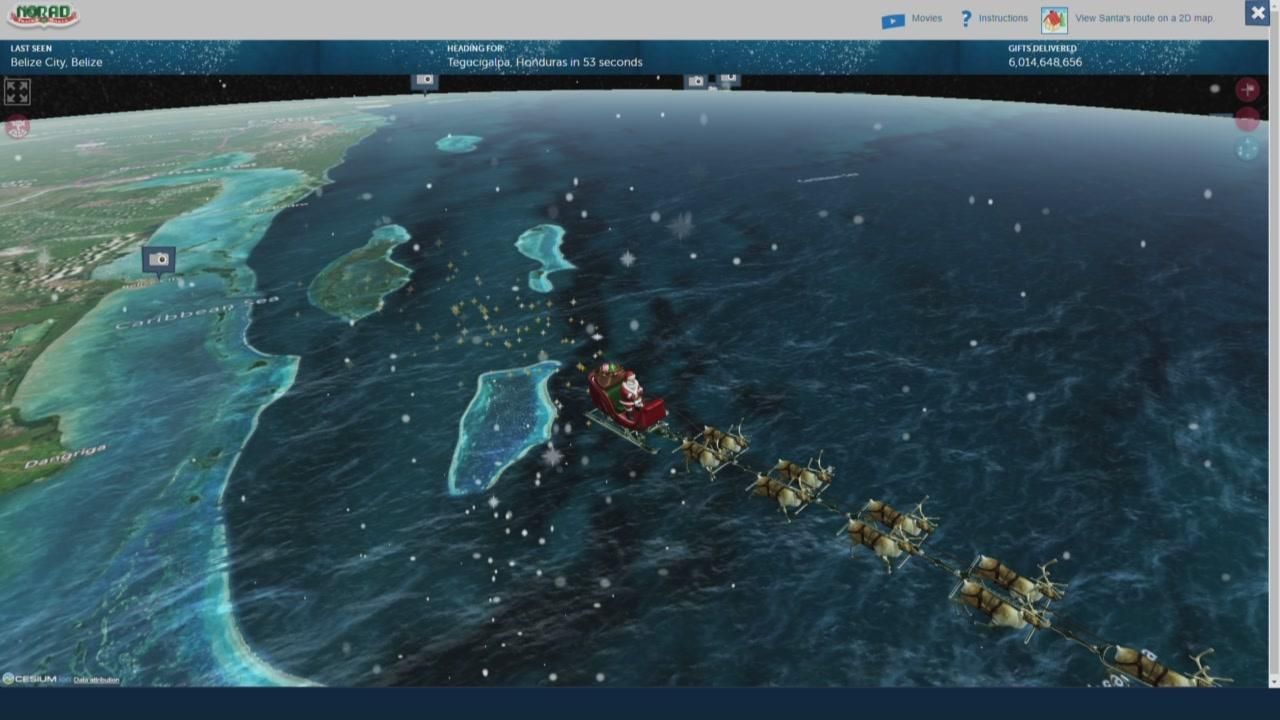Zoom in with the red plus button

click(x=1247, y=90)
